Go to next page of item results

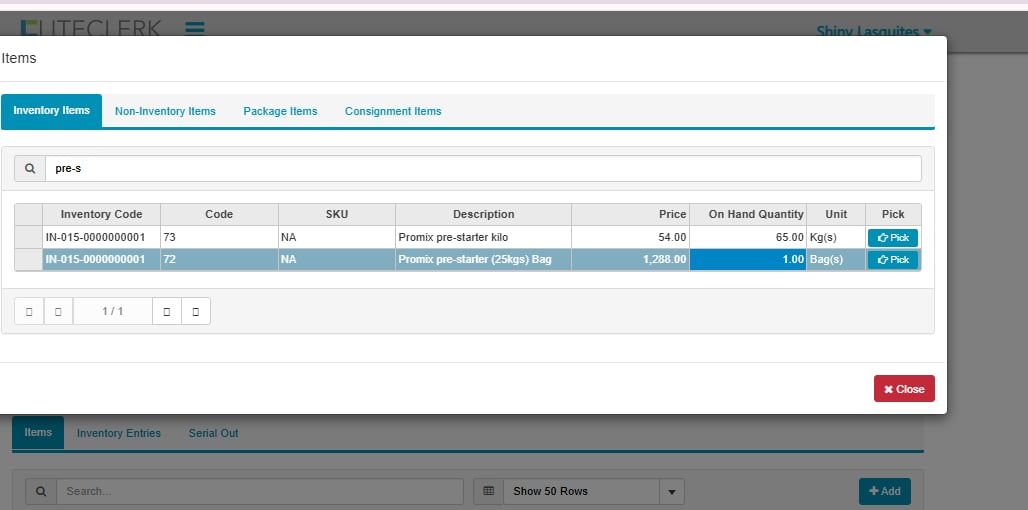pos(166,312)
